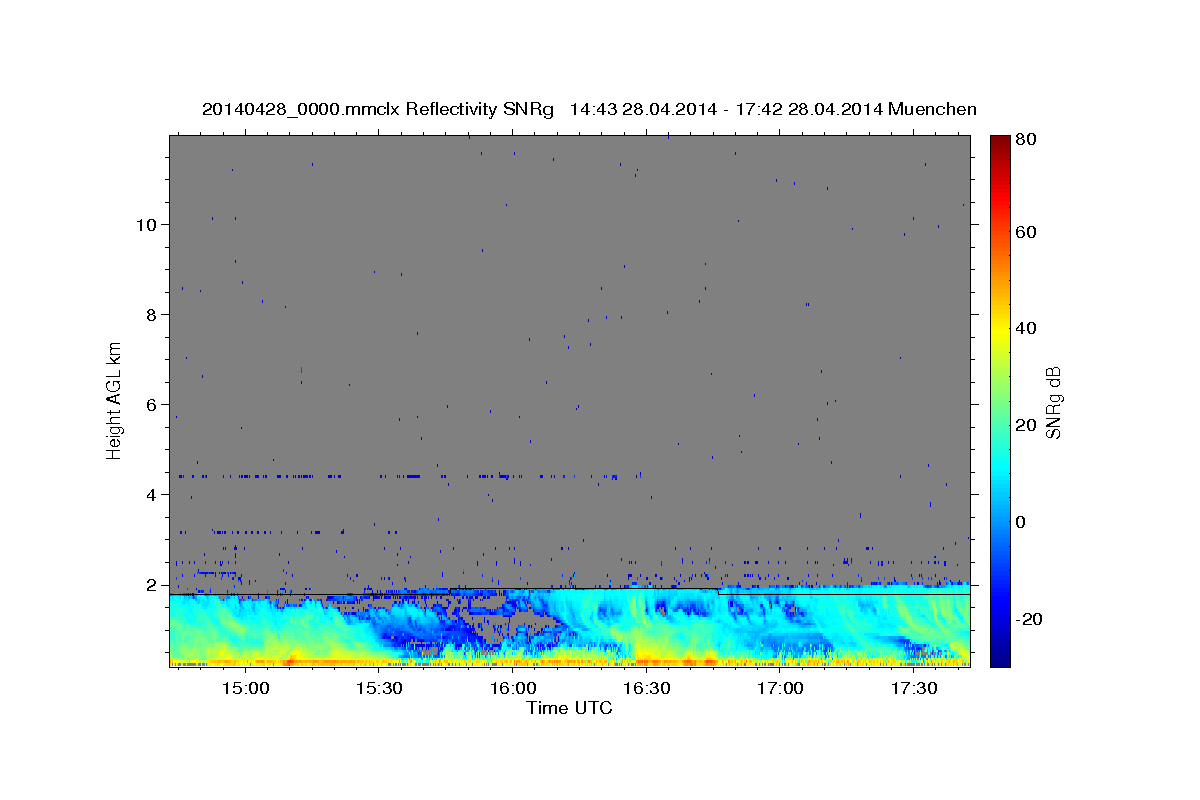Pick the dark blue bottom of the colorbar
The width and height of the screenshot is (1200, 800).
coord(1000,660)
